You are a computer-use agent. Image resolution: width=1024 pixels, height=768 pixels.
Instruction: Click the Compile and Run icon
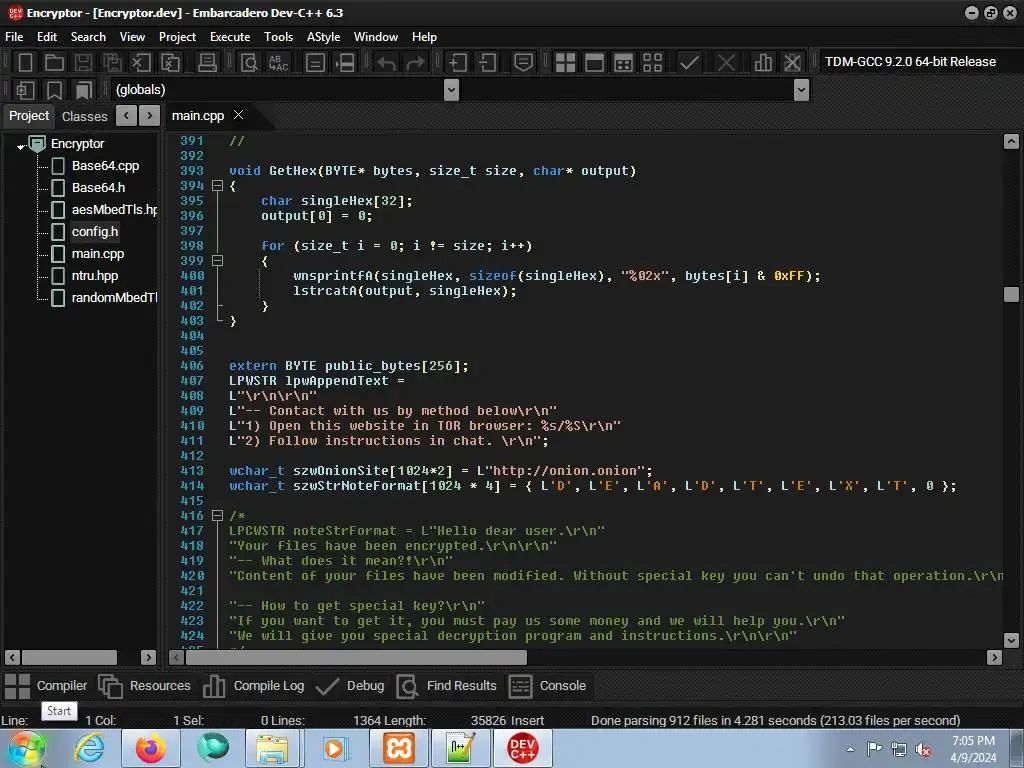[x=624, y=63]
